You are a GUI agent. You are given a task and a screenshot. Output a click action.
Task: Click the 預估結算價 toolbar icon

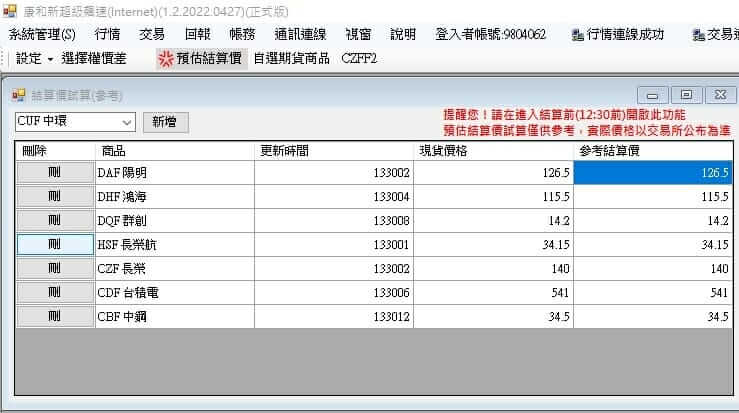[165, 58]
